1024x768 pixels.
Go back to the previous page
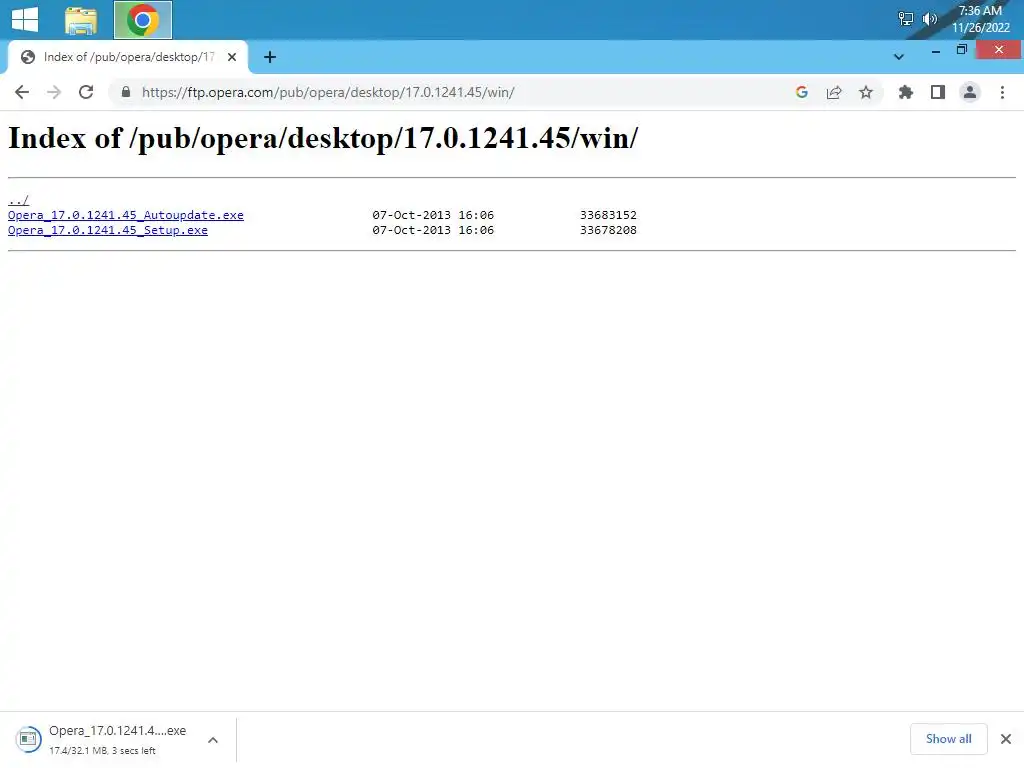click(22, 92)
